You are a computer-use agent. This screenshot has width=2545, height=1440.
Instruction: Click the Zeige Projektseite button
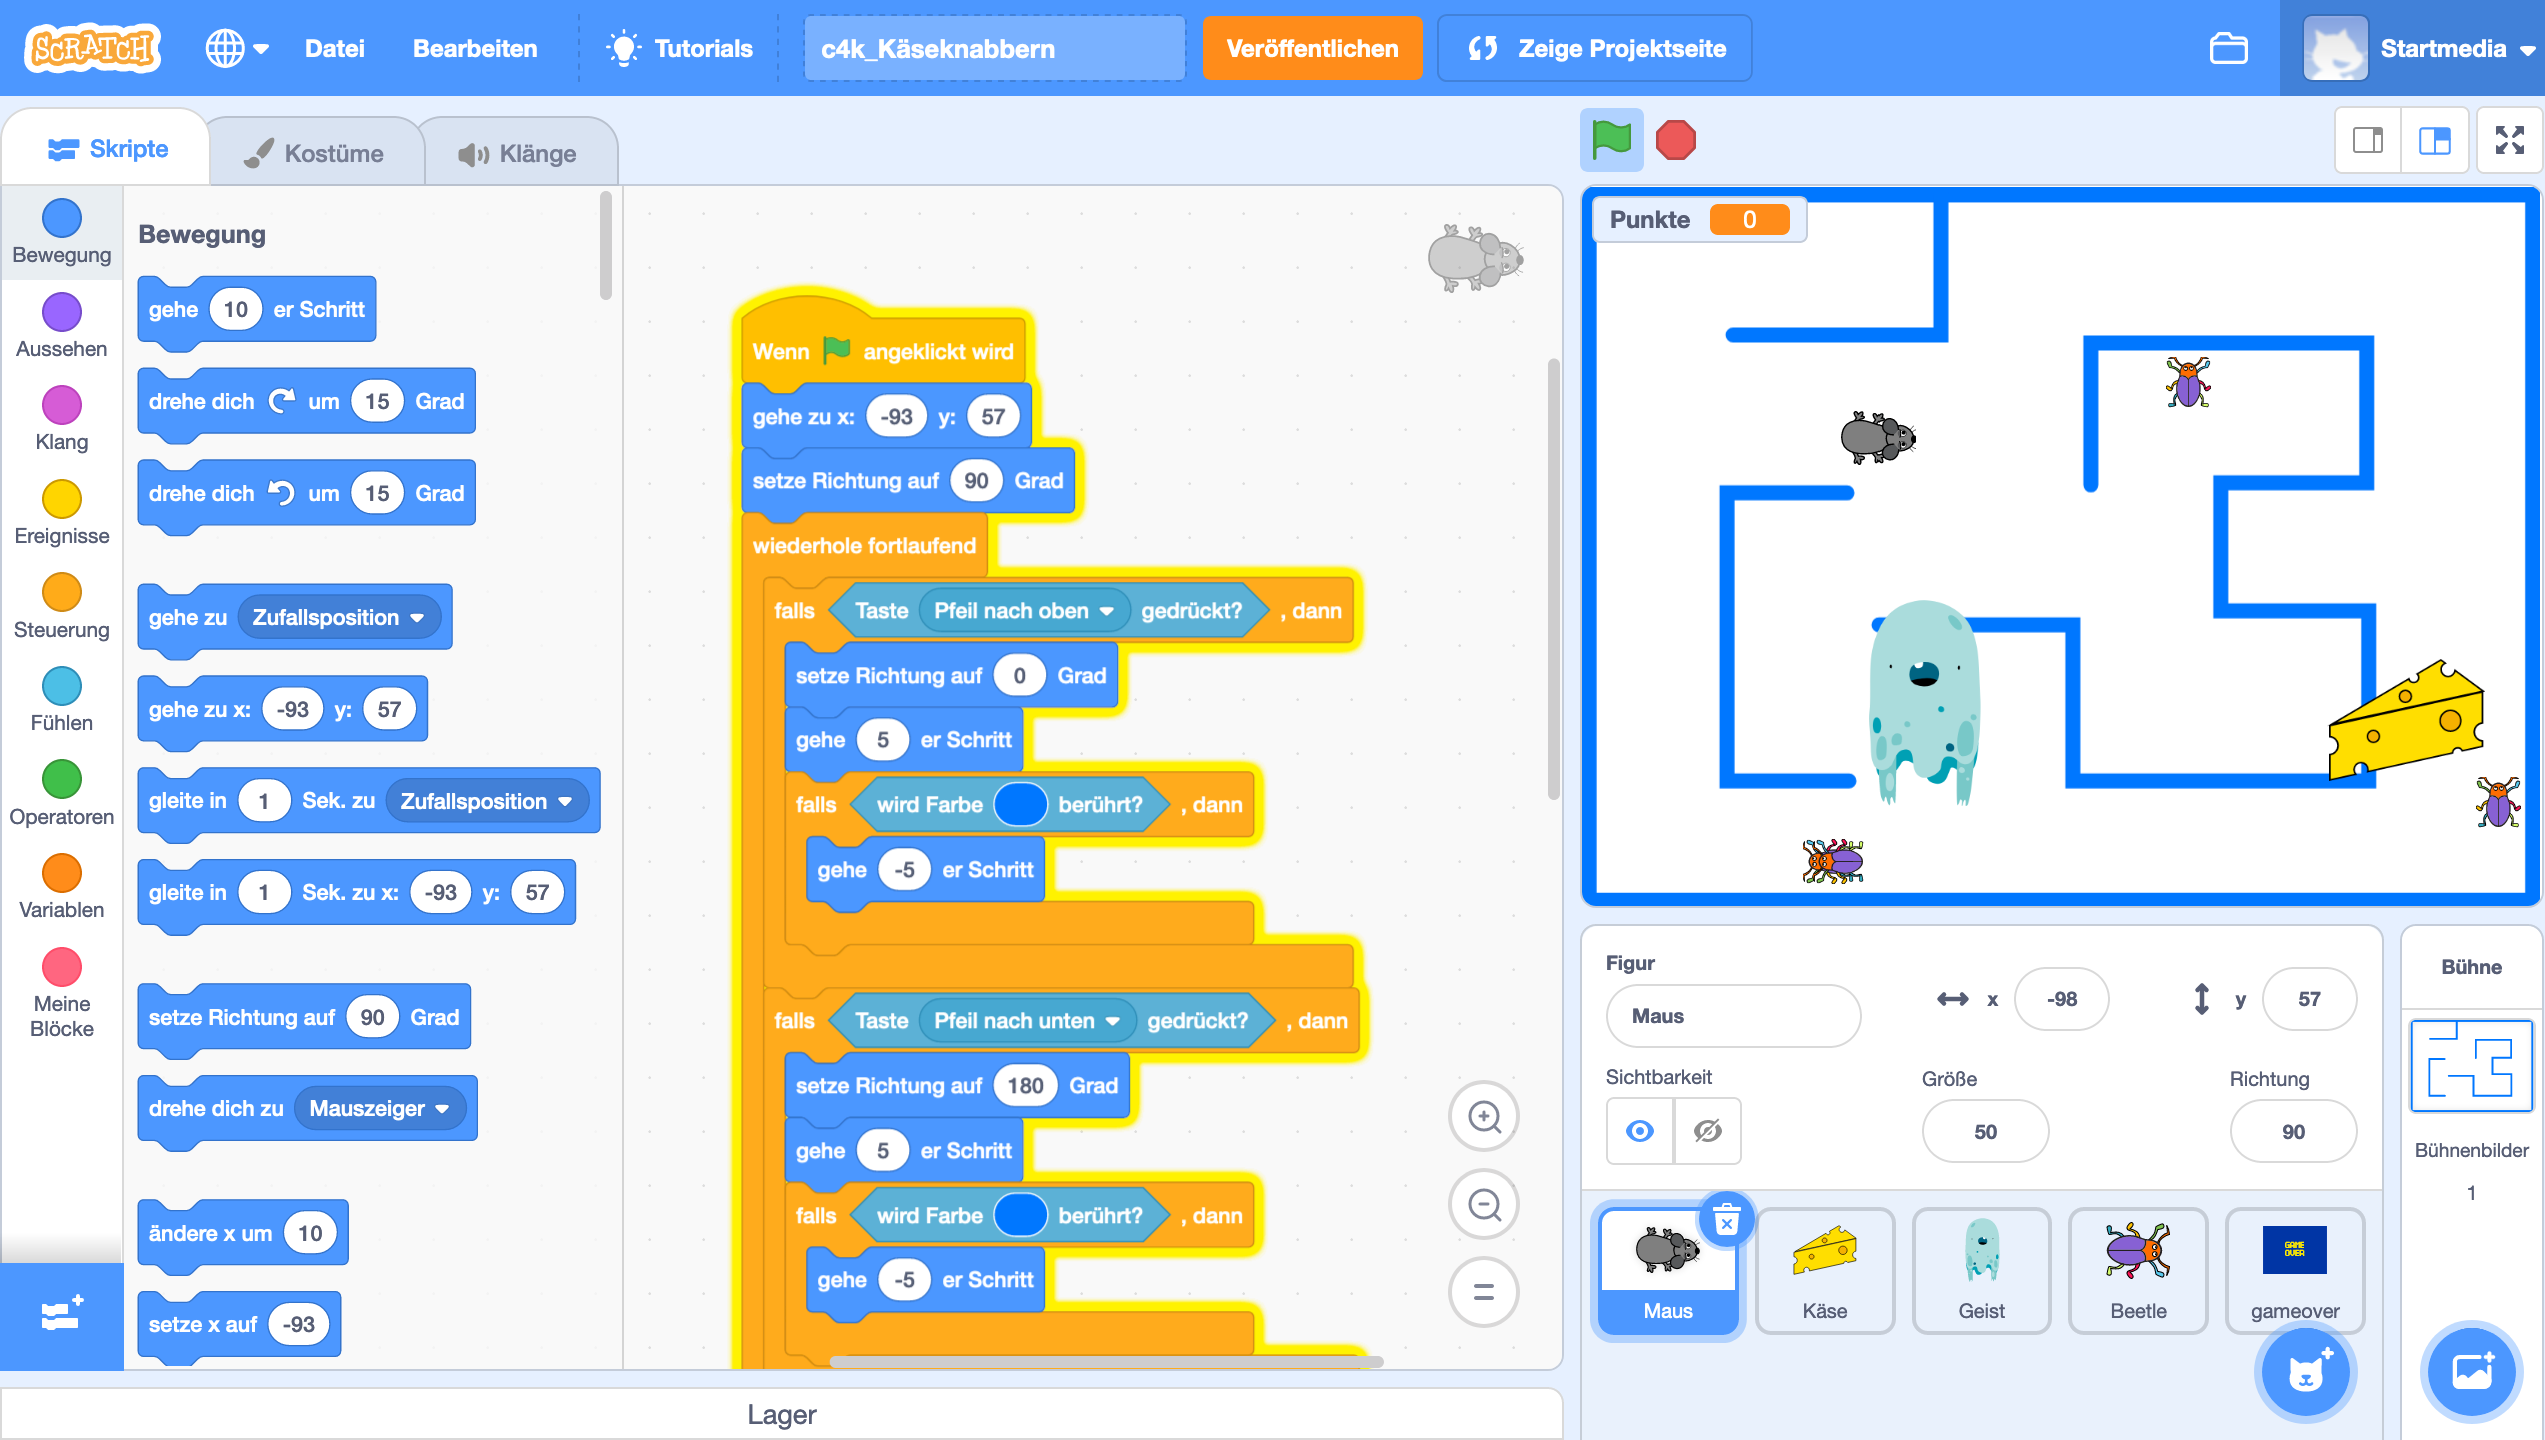(1594, 48)
